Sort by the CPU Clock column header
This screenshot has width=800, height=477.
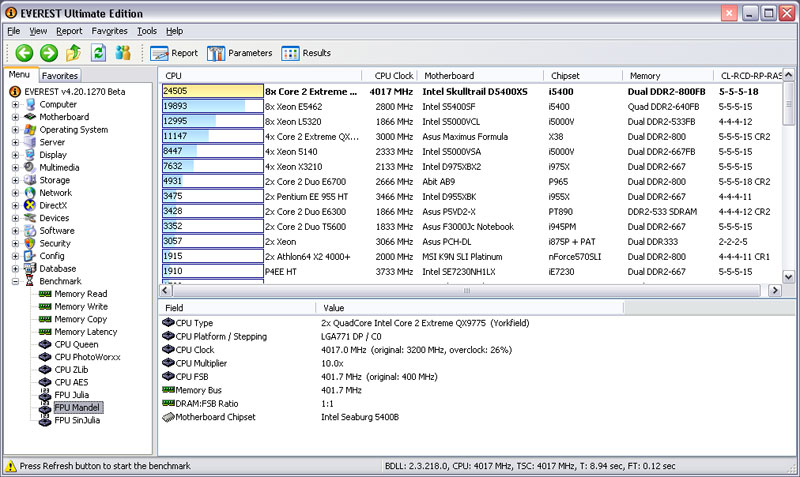(x=394, y=75)
